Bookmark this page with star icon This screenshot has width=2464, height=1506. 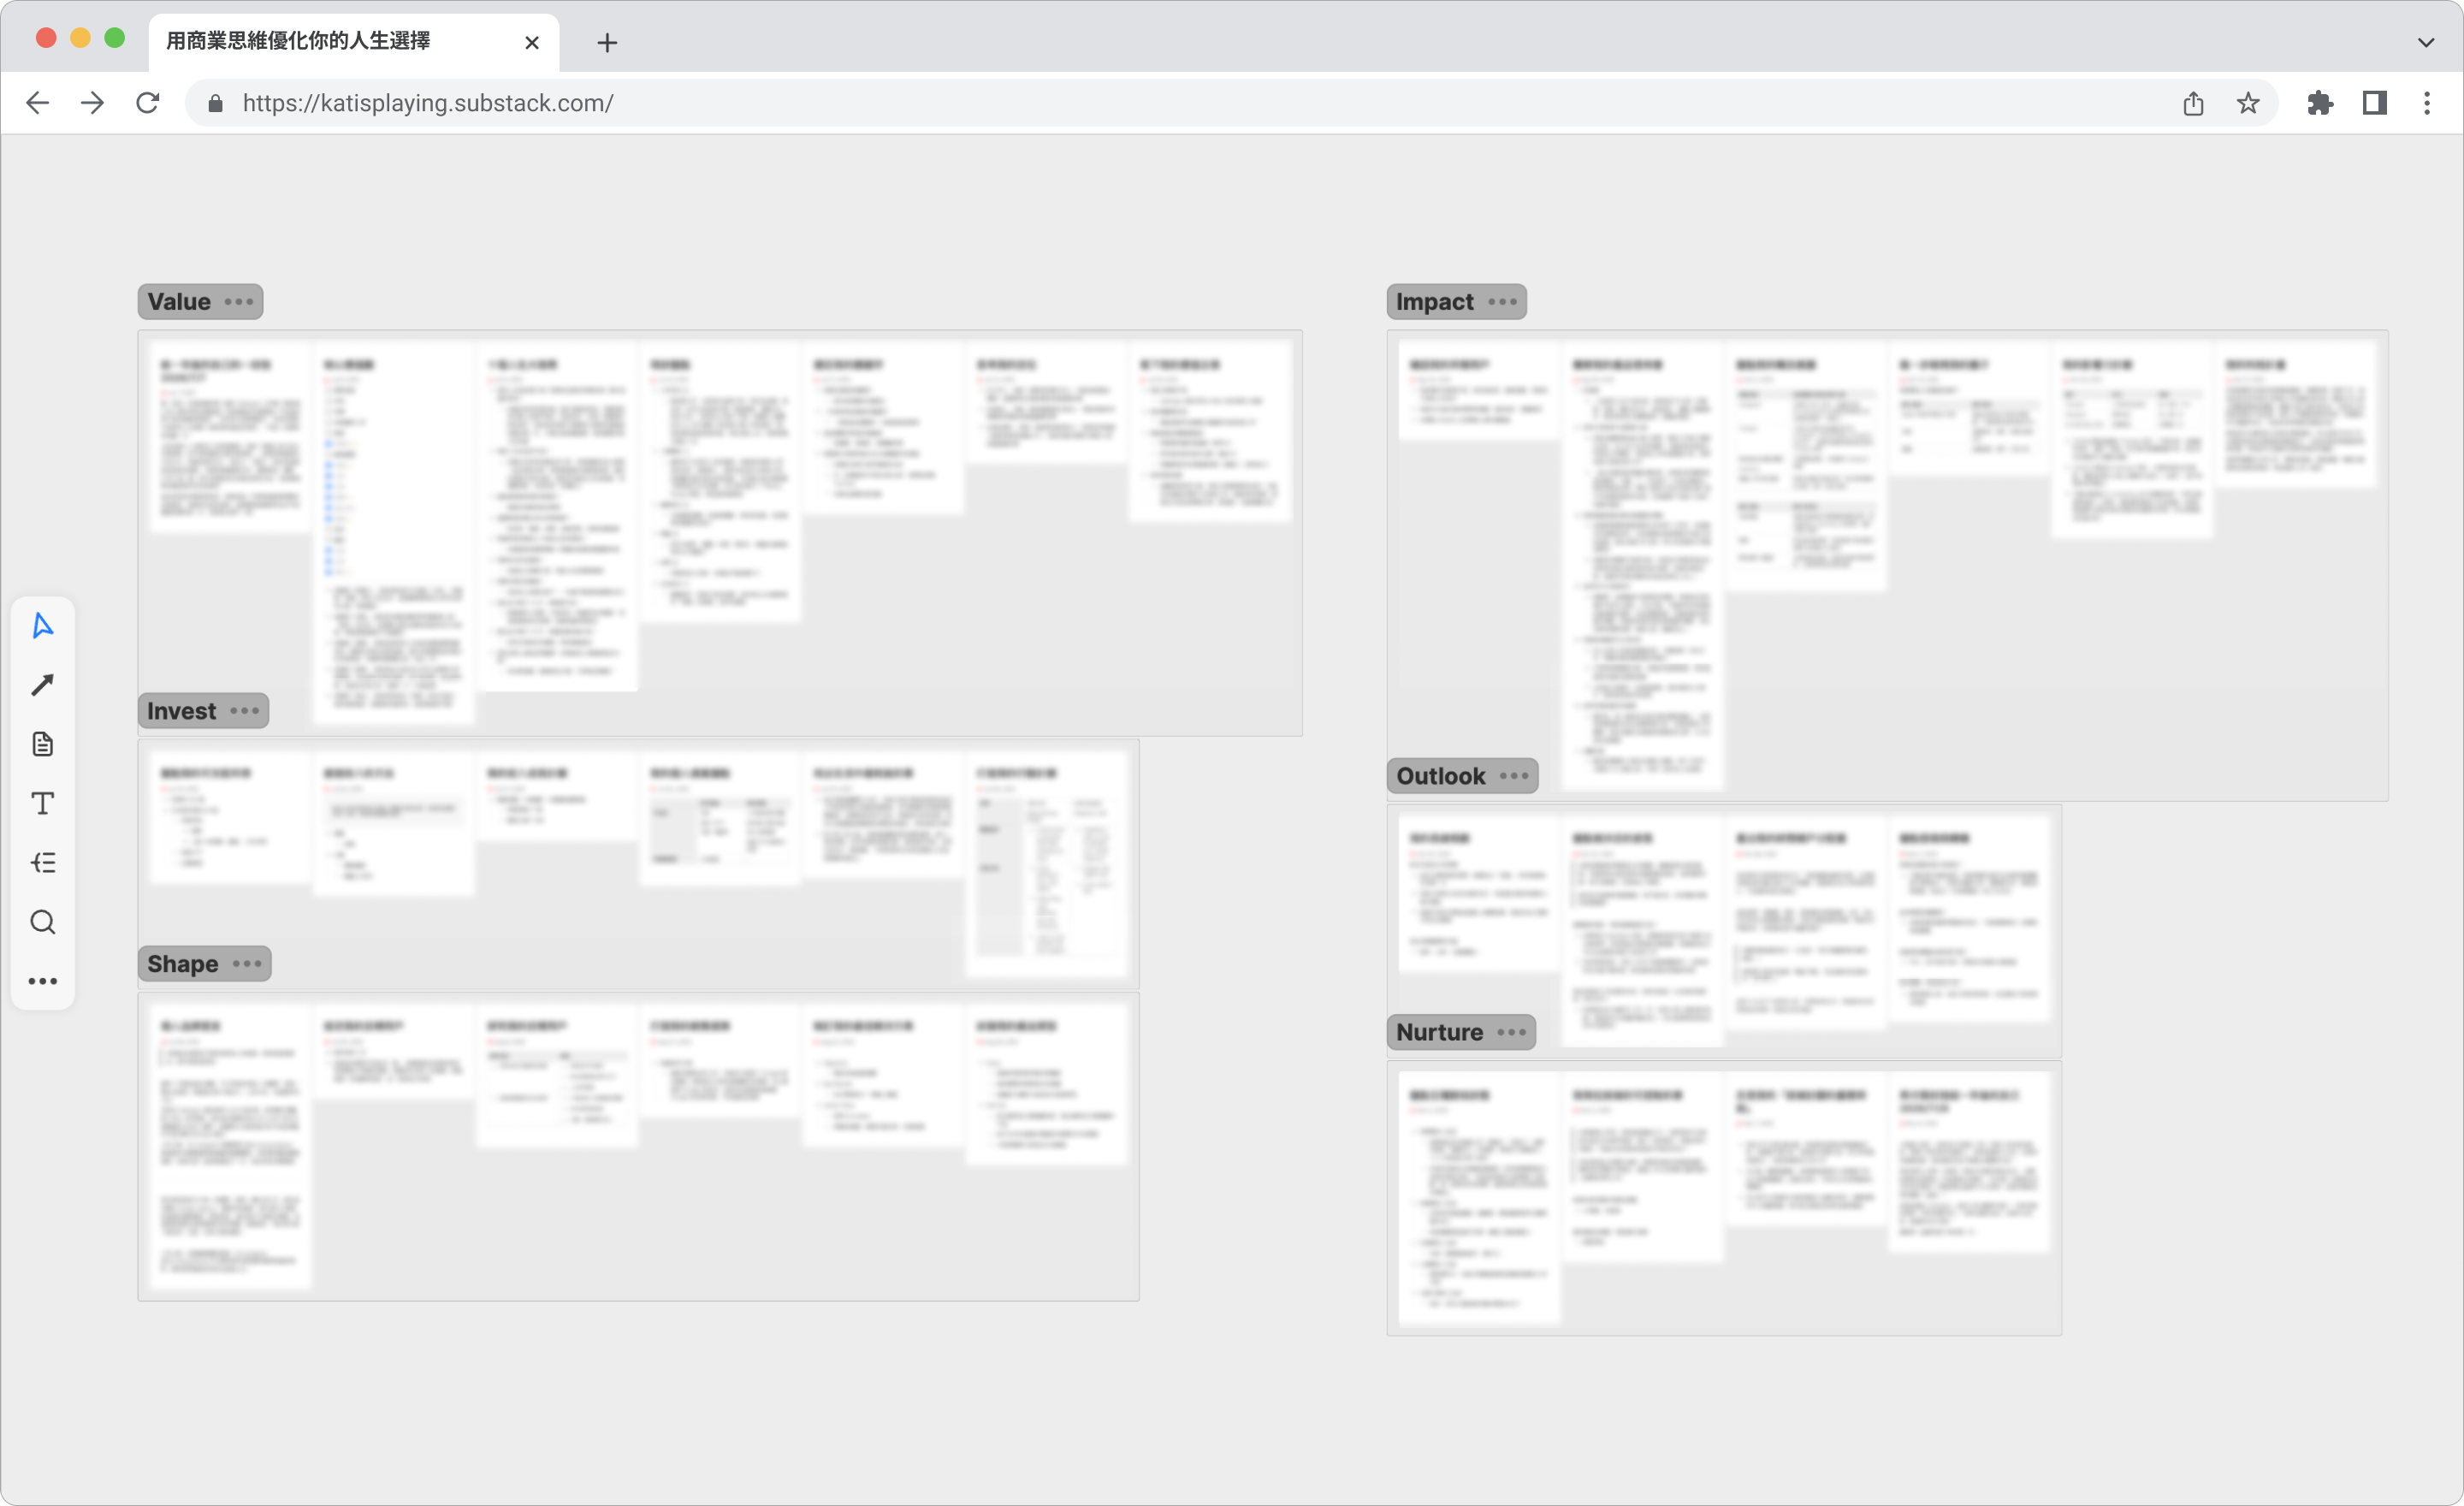click(2248, 103)
